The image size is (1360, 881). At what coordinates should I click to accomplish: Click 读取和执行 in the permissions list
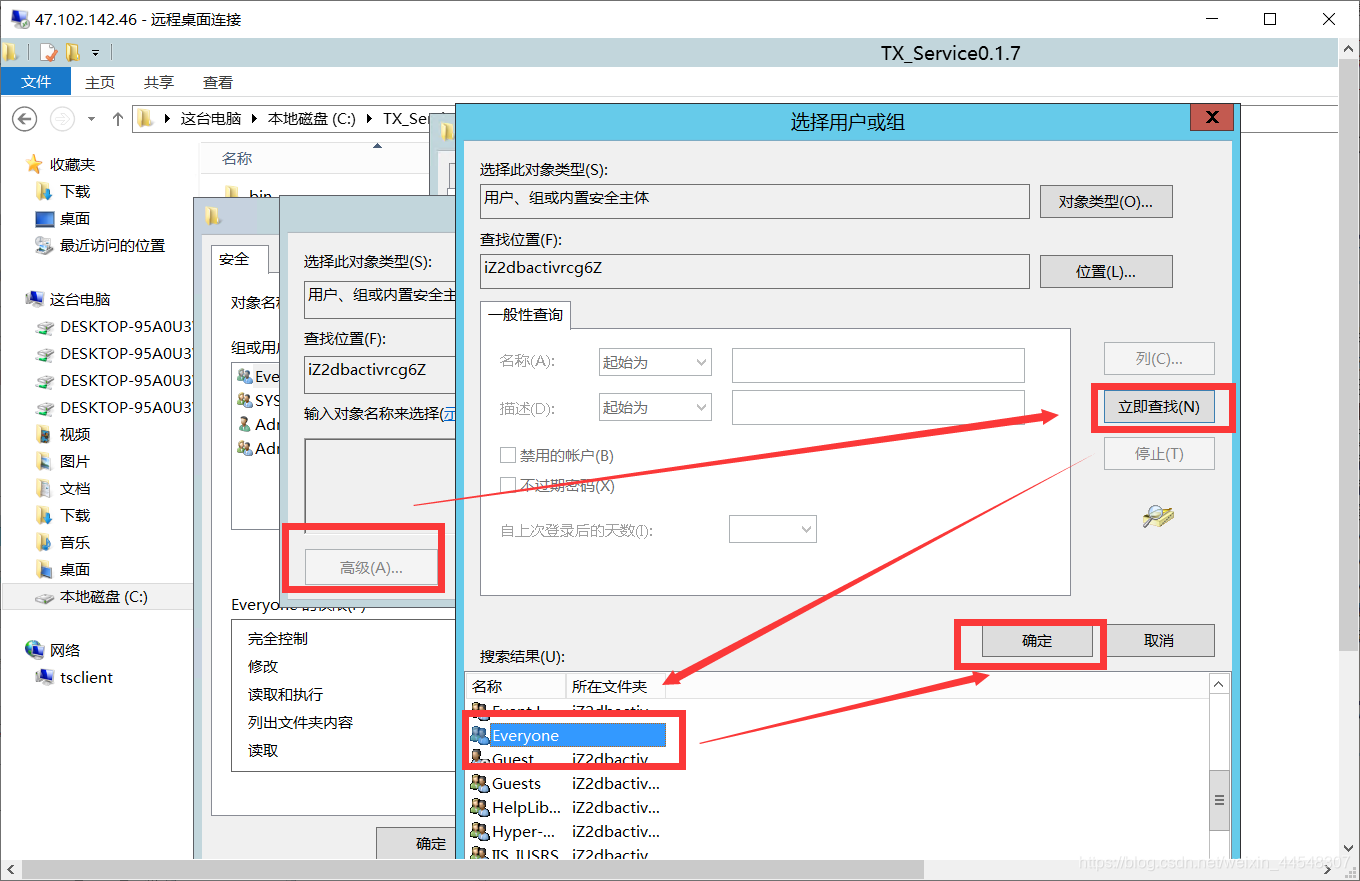coord(285,695)
